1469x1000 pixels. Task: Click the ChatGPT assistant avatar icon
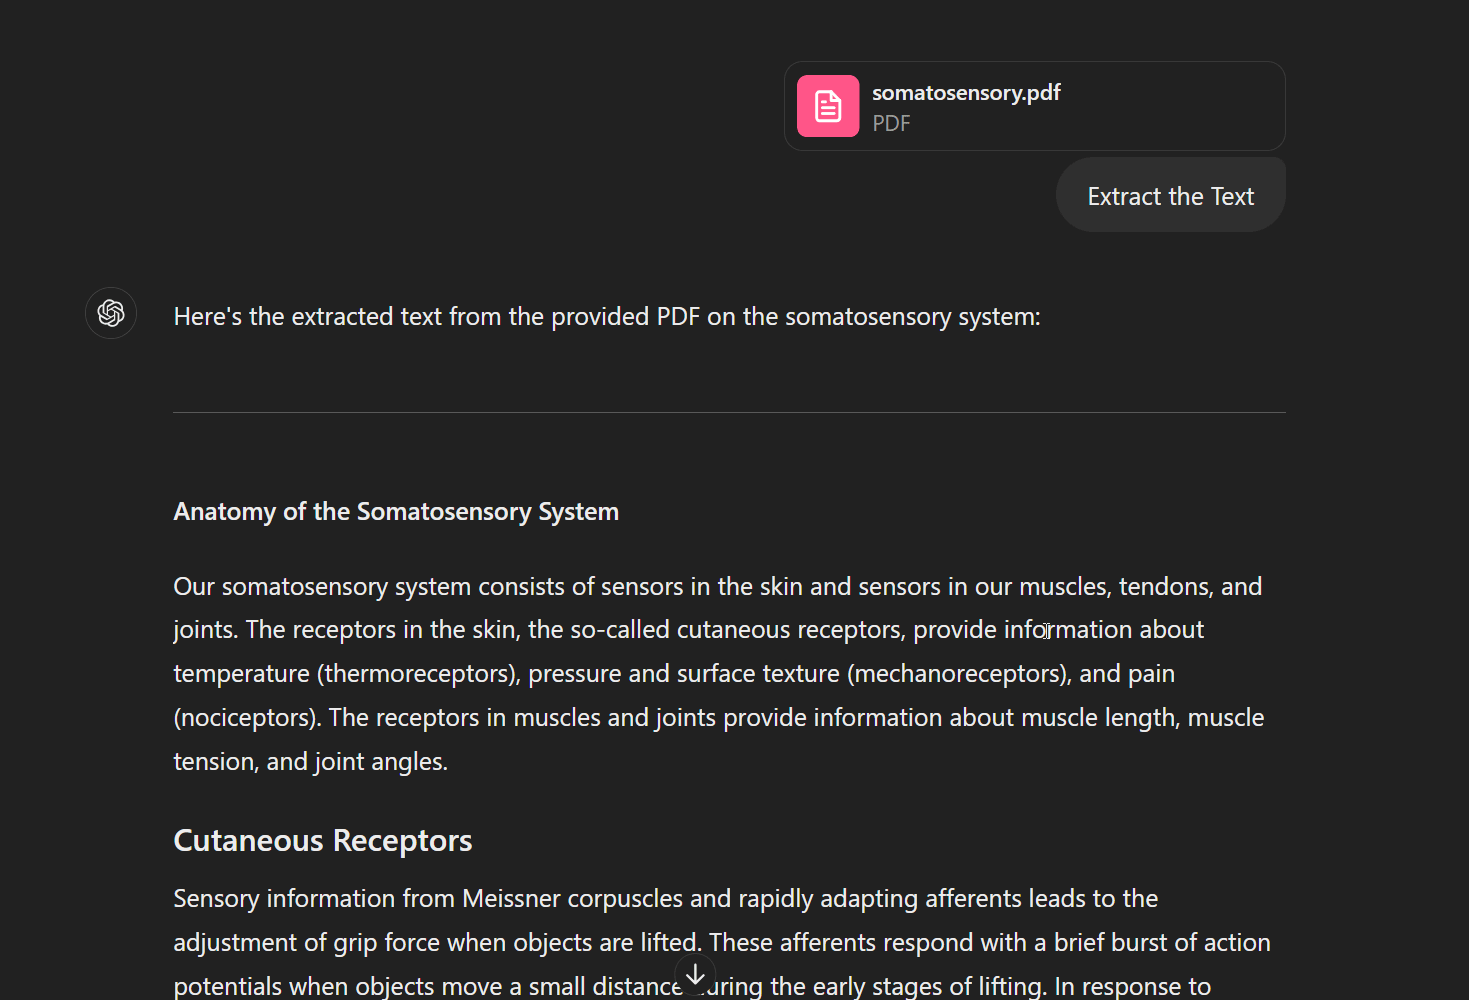pyautogui.click(x=111, y=313)
